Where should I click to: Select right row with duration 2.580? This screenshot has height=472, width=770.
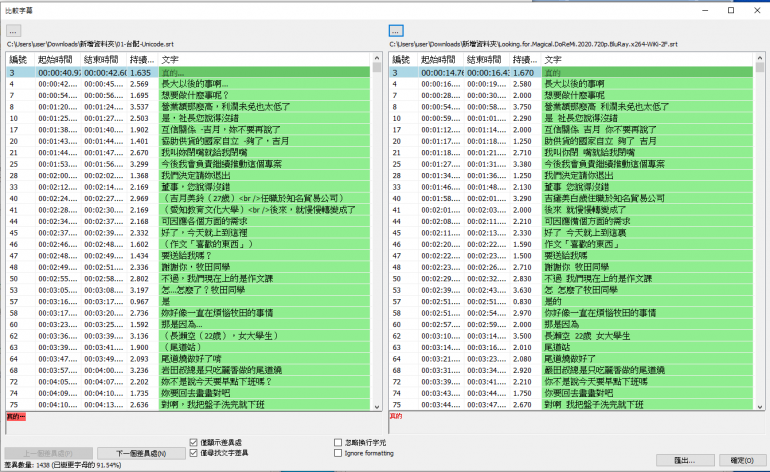tap(571, 84)
